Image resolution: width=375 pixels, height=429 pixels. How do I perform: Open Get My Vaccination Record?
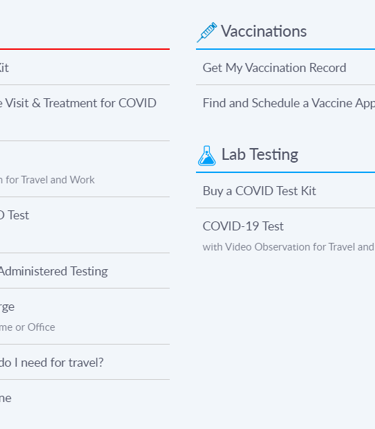tap(274, 68)
